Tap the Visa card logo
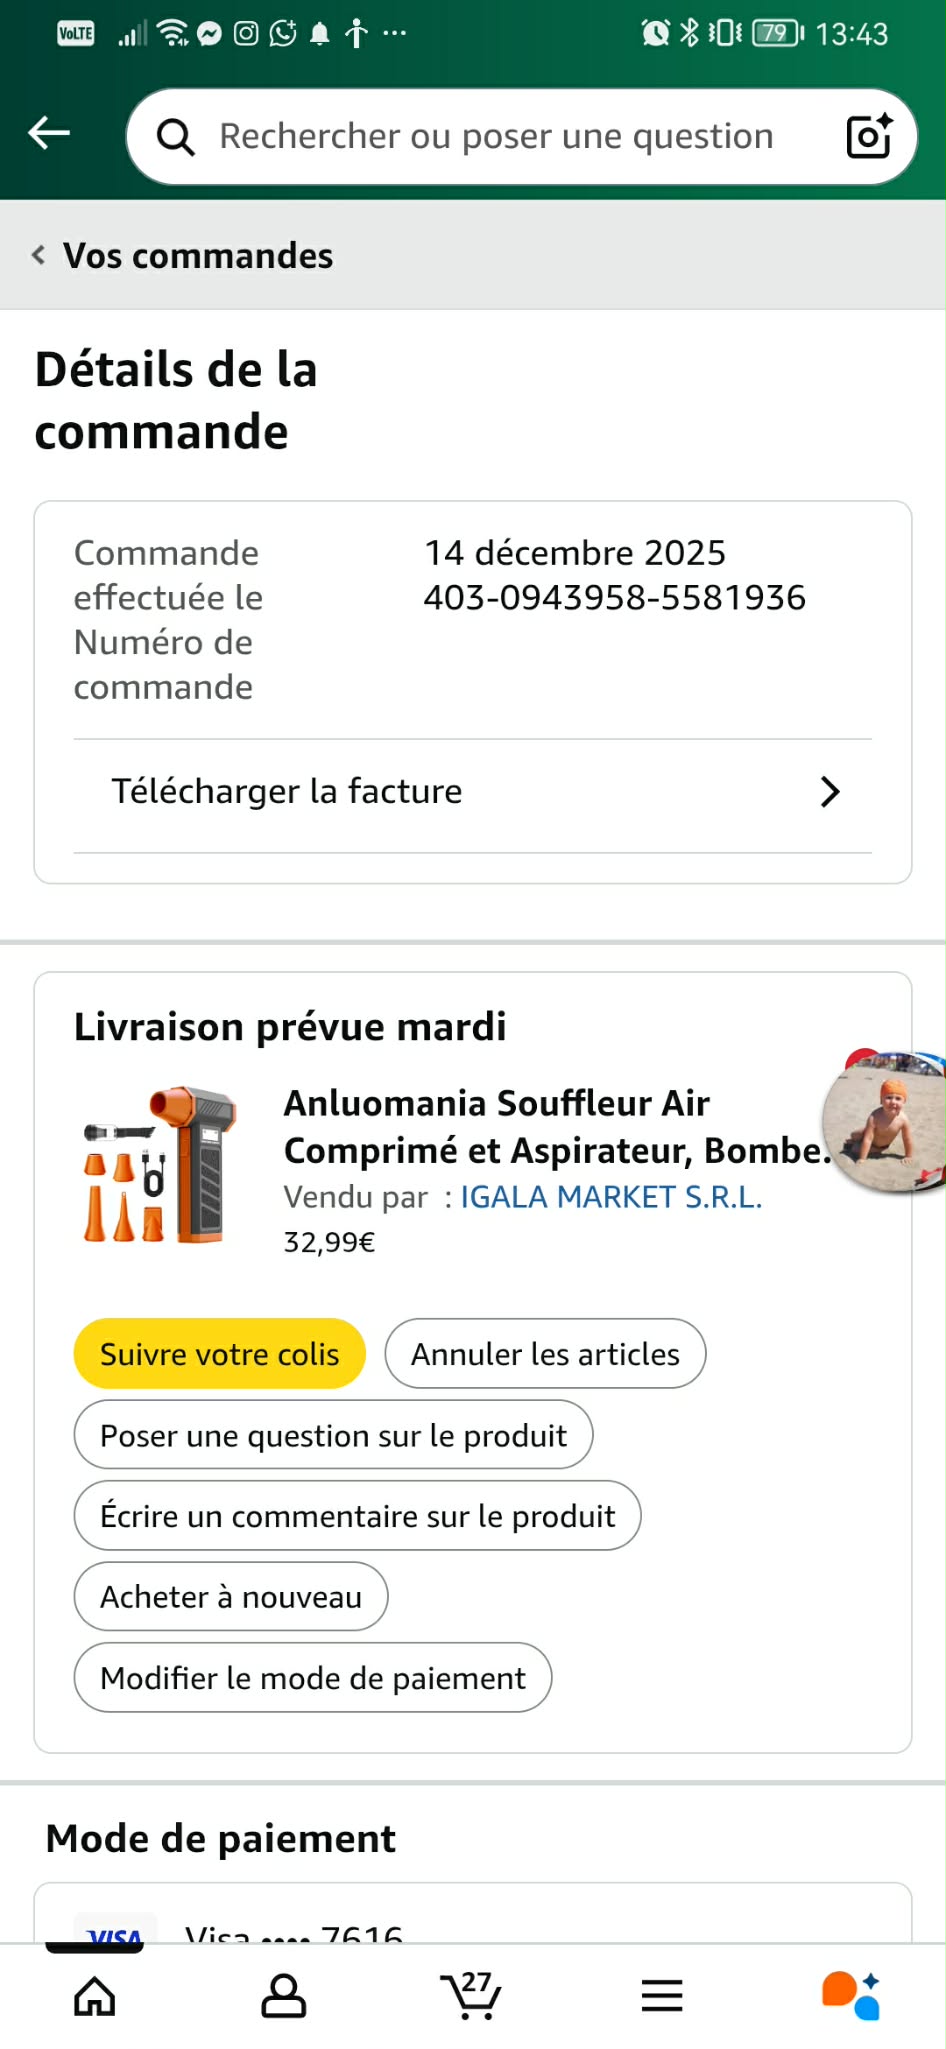Viewport: 946px width, 2049px height. [115, 1930]
